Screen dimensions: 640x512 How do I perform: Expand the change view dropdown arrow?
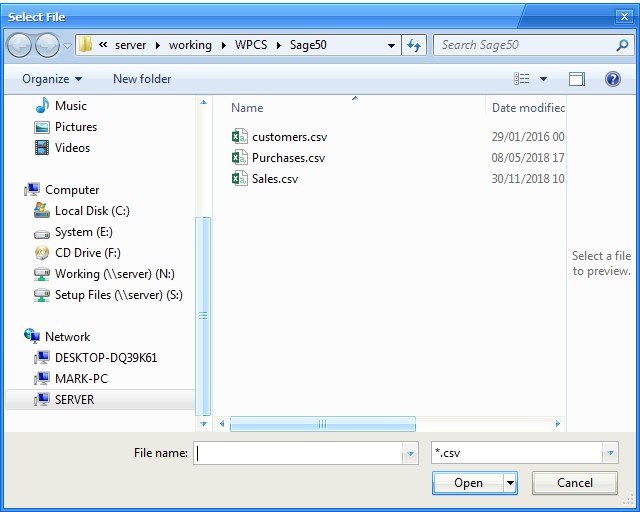pyautogui.click(x=544, y=79)
